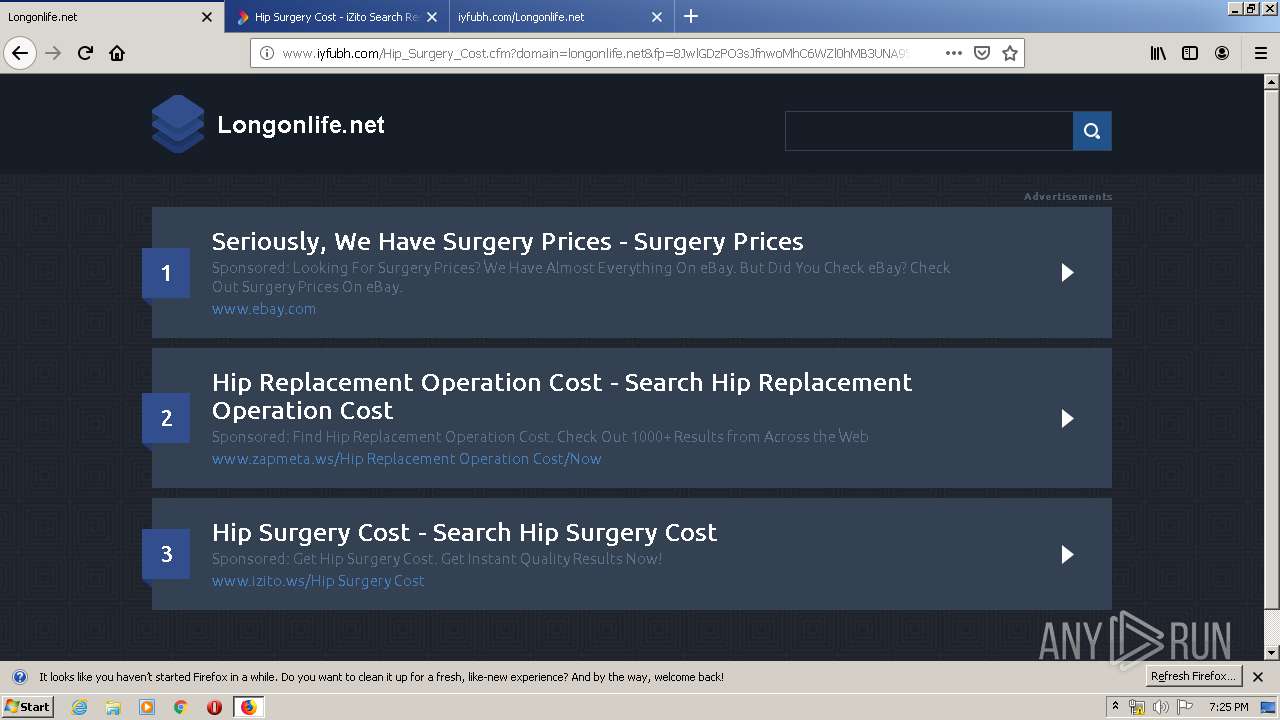Show site information icon in the address bar
The image size is (1280, 720).
pos(266,53)
